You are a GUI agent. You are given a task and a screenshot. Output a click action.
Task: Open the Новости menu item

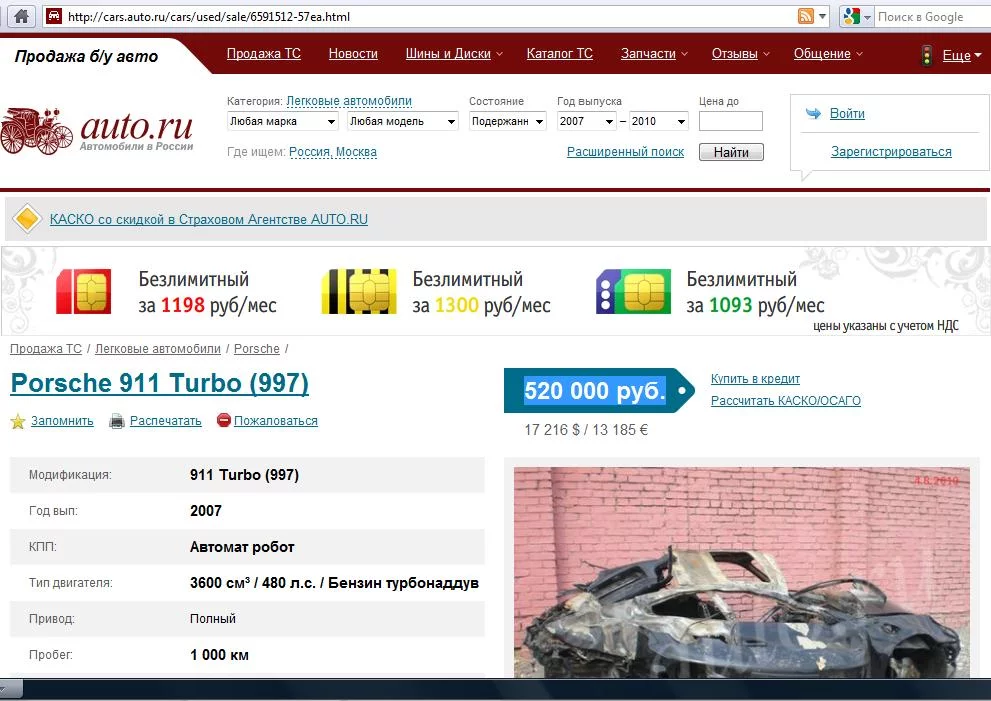tap(353, 54)
